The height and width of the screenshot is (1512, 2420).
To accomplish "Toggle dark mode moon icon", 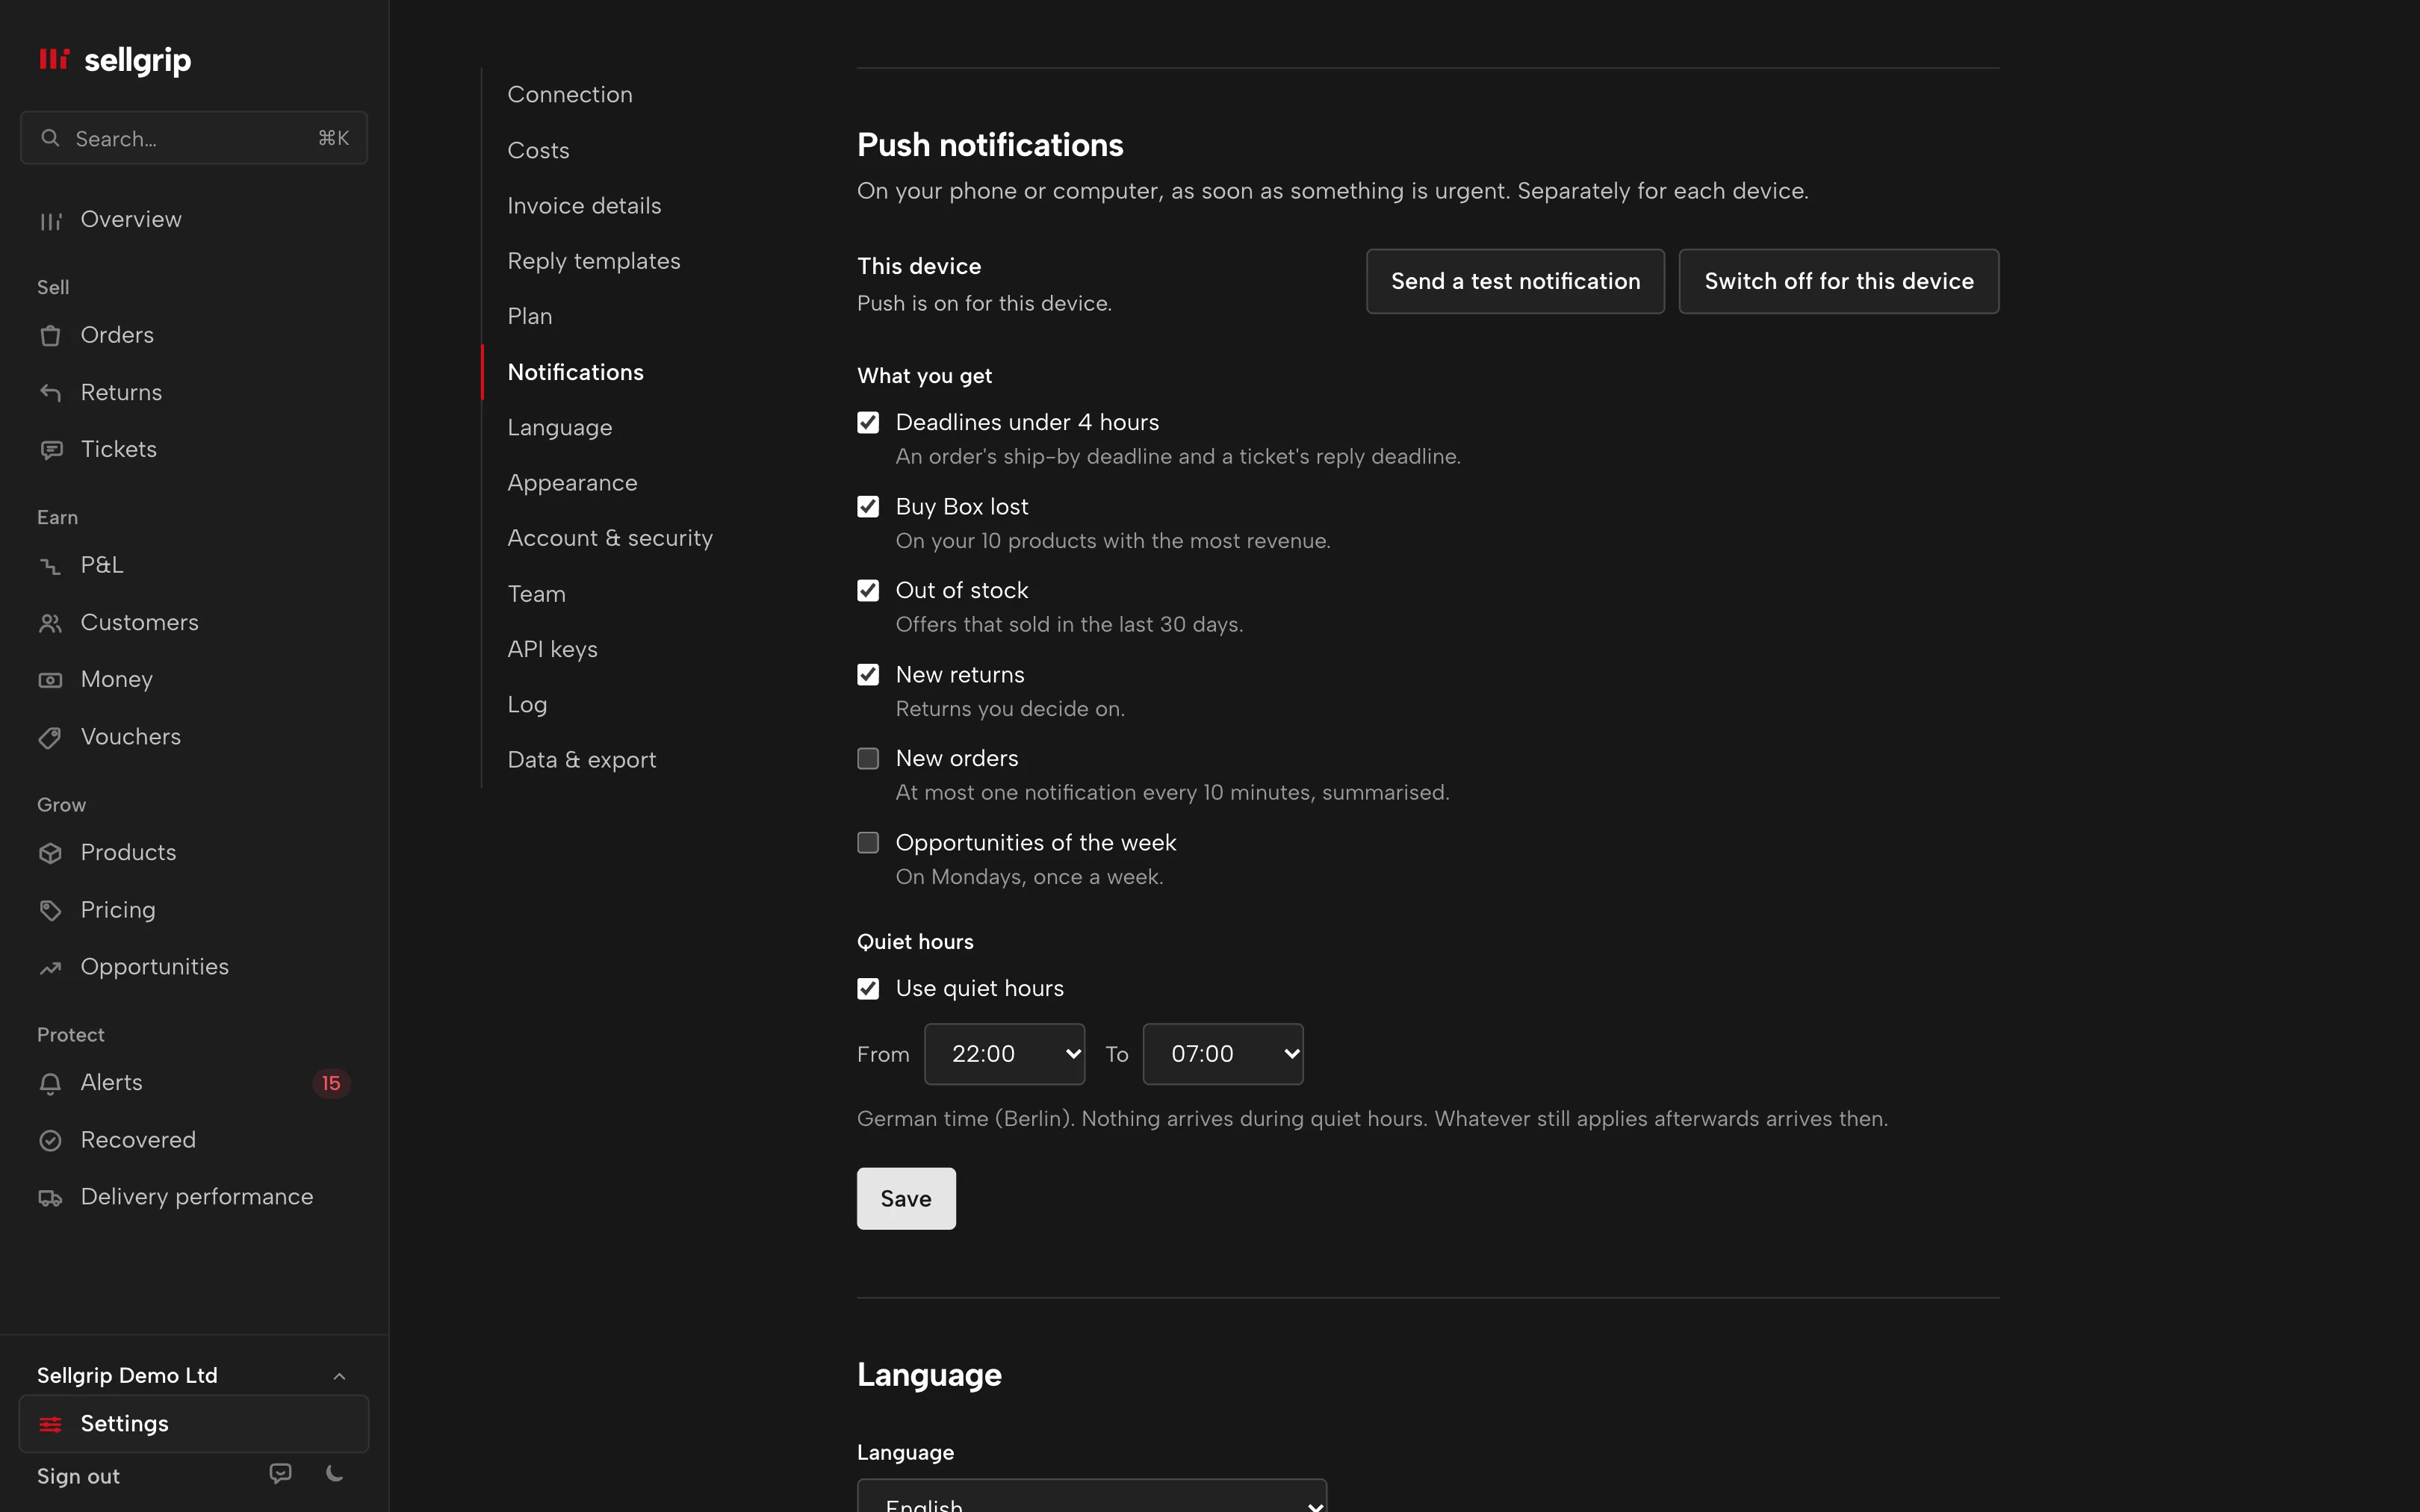I will [335, 1474].
